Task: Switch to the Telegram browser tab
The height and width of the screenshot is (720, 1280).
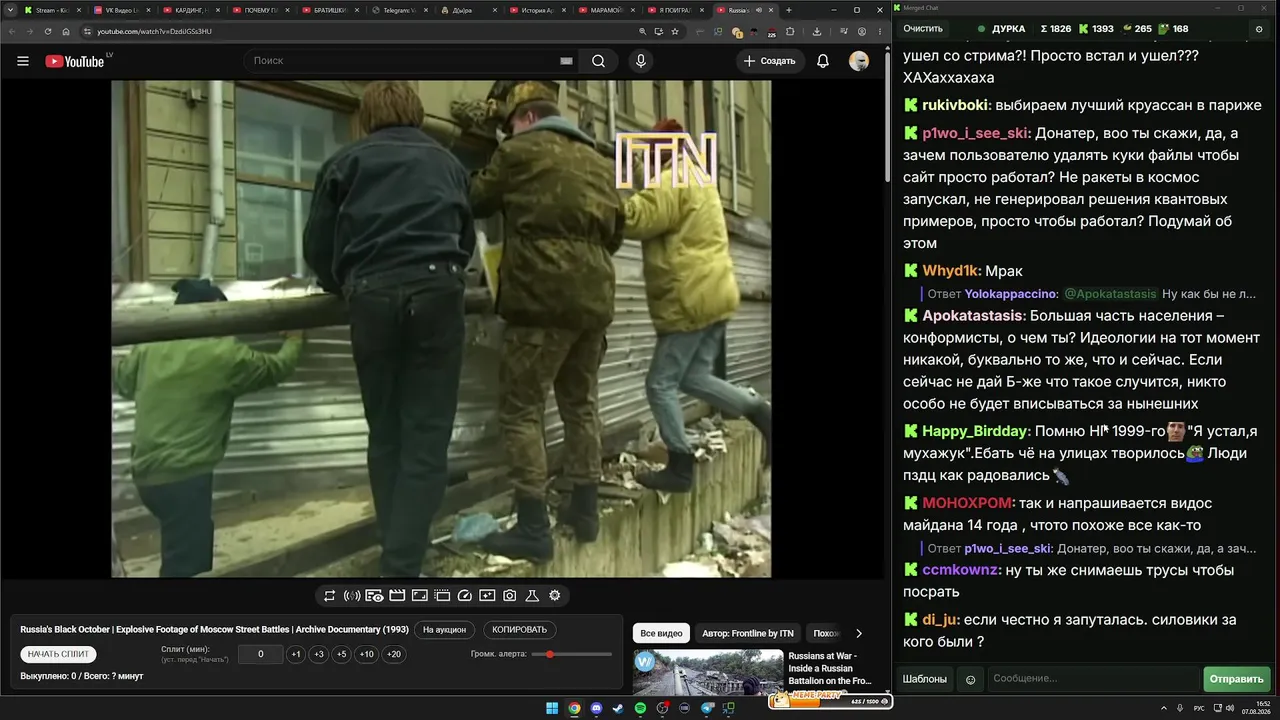Action: (x=400, y=10)
